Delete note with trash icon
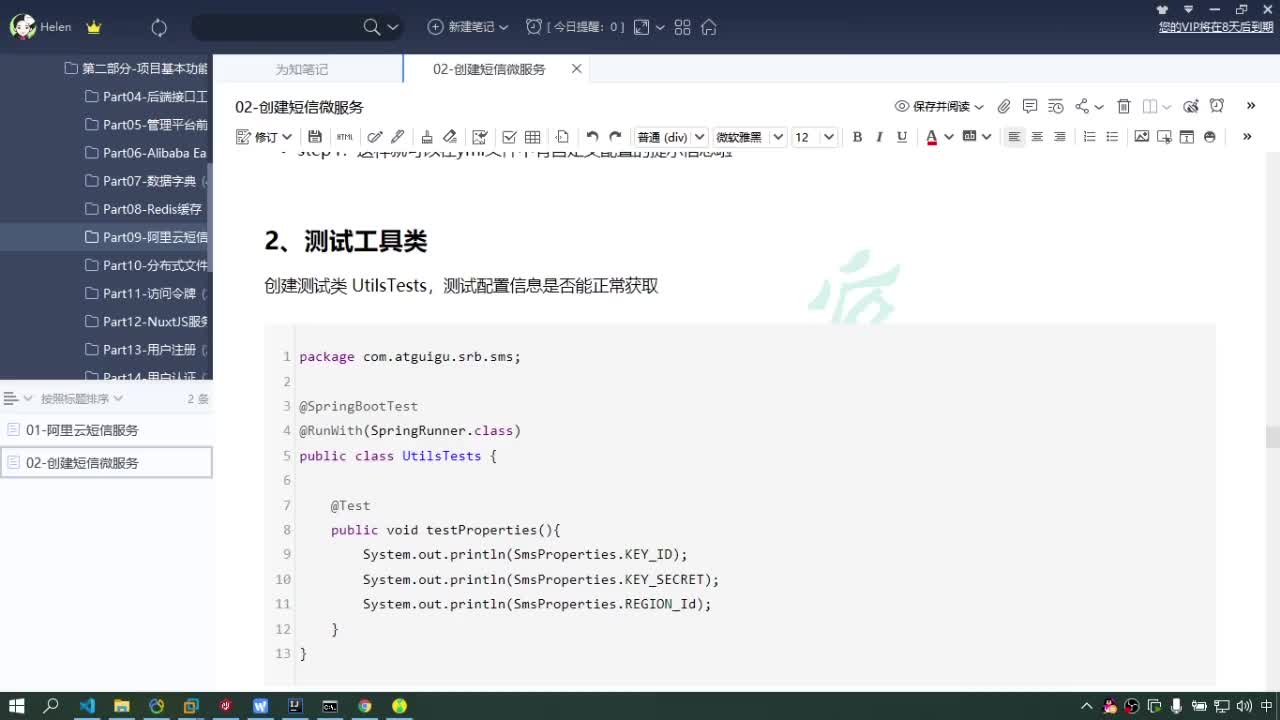Image resolution: width=1280 pixels, height=720 pixels. pyautogui.click(x=1124, y=106)
